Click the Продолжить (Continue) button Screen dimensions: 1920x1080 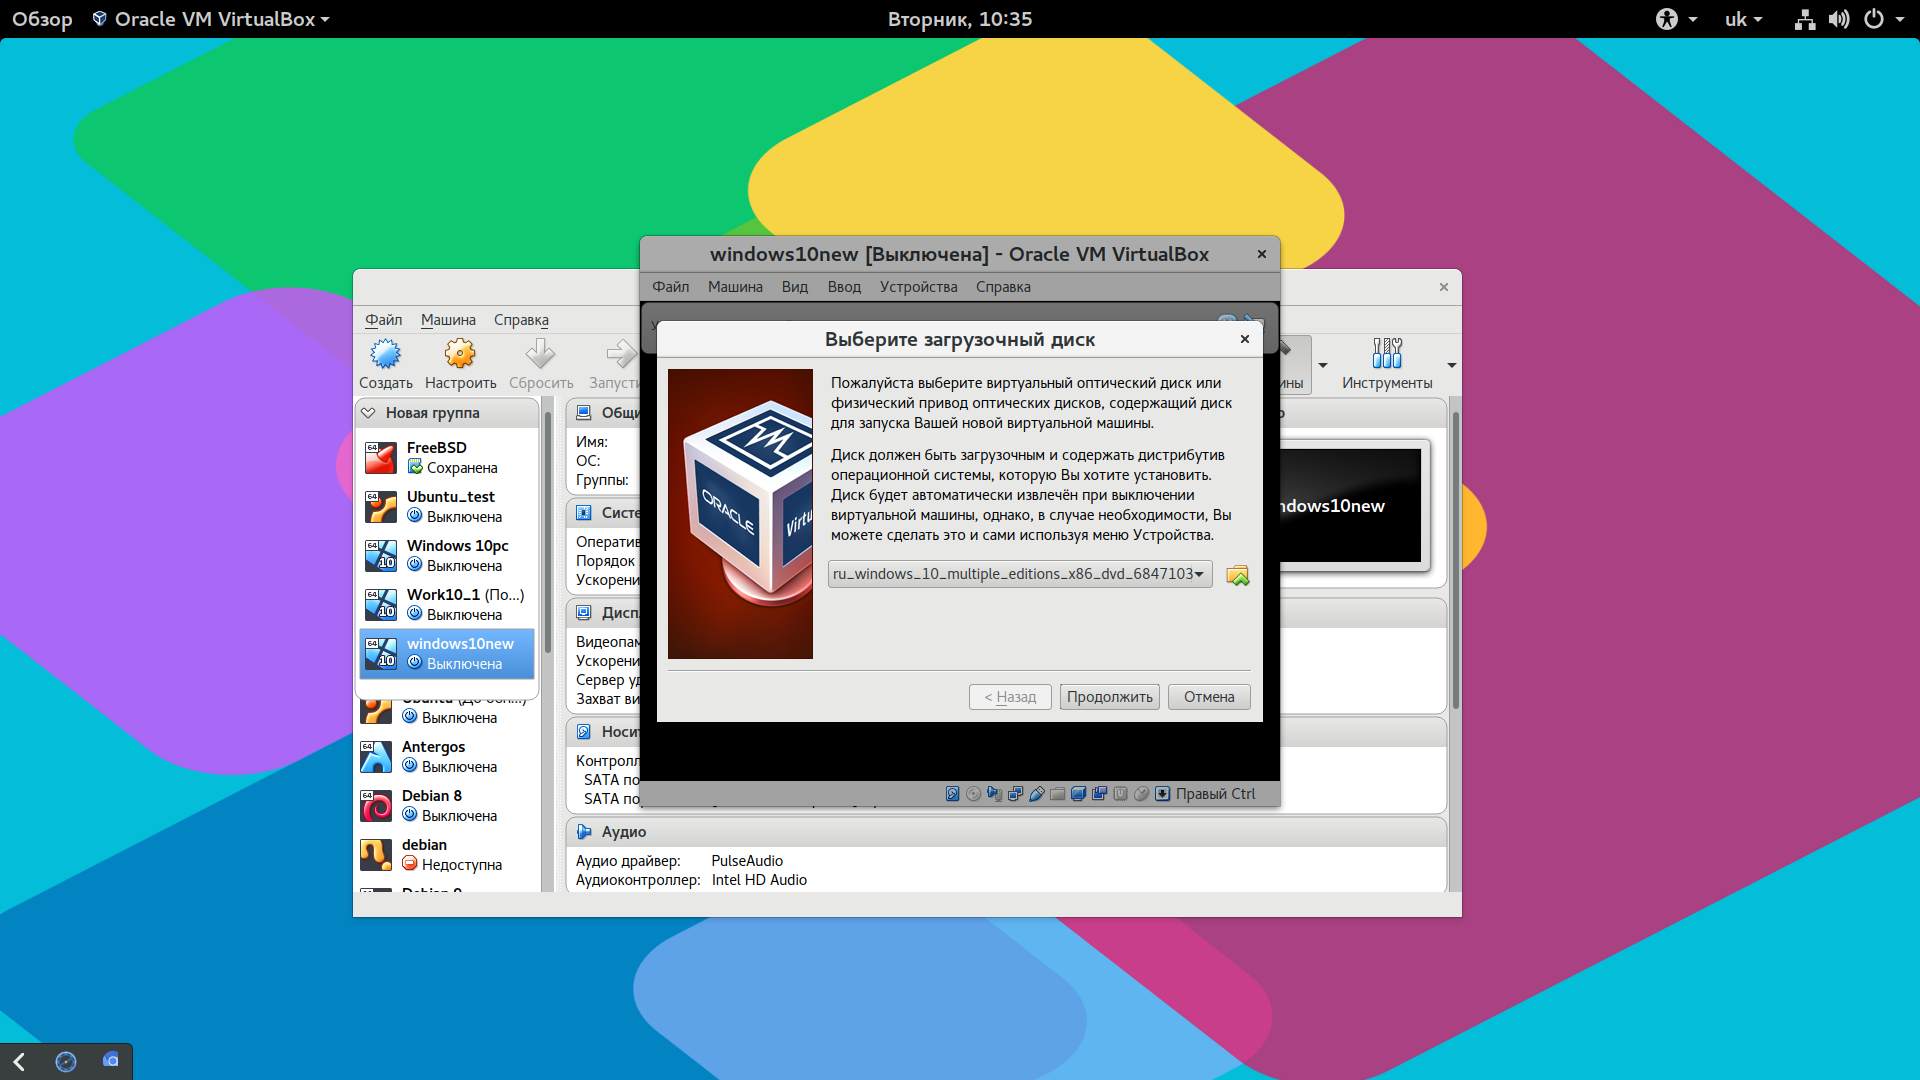point(1109,695)
